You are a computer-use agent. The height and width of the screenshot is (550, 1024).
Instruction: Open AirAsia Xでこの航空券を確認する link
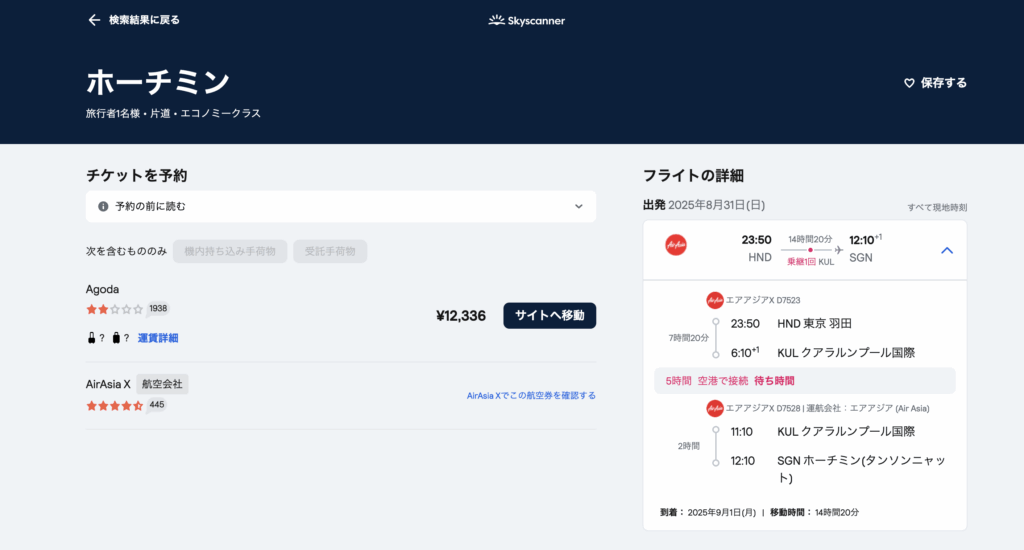click(531, 395)
